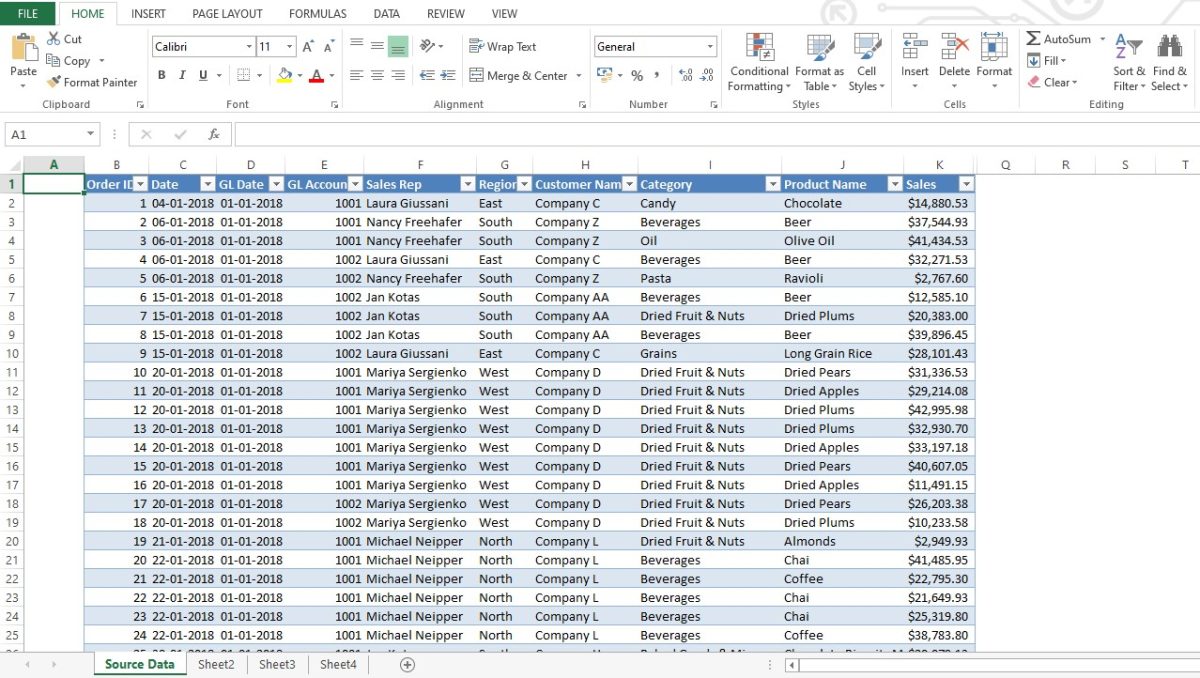Open the filter dropdown on Sales Rep column
This screenshot has width=1200, height=678.
coord(467,184)
